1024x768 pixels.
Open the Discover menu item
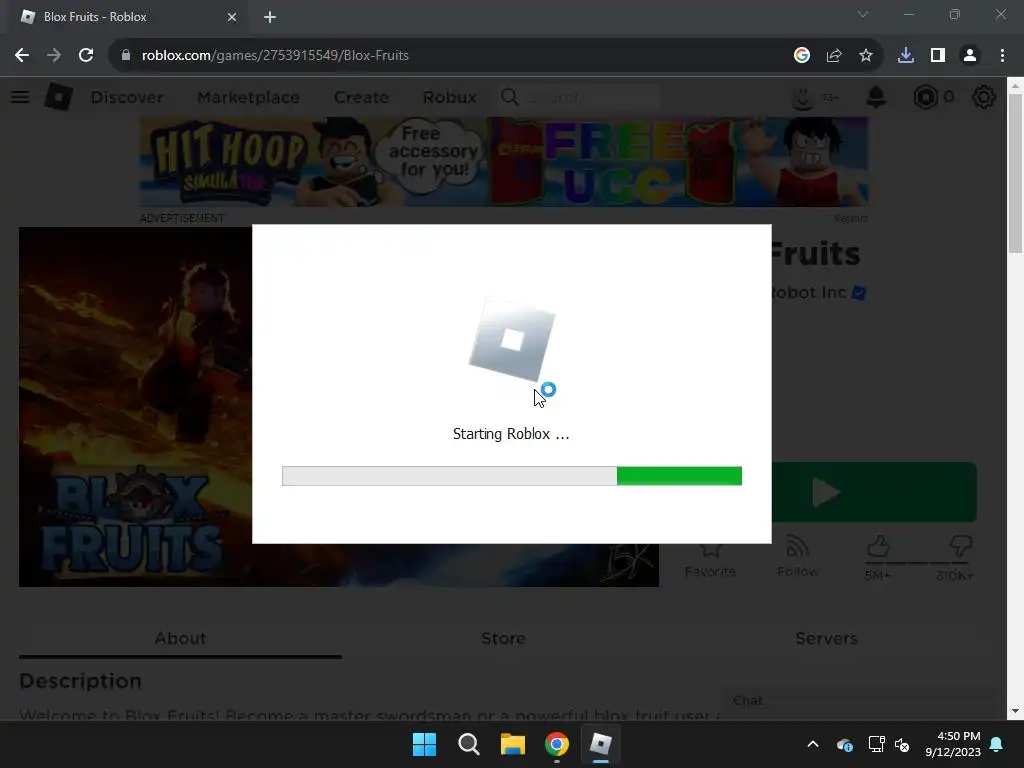tap(127, 97)
